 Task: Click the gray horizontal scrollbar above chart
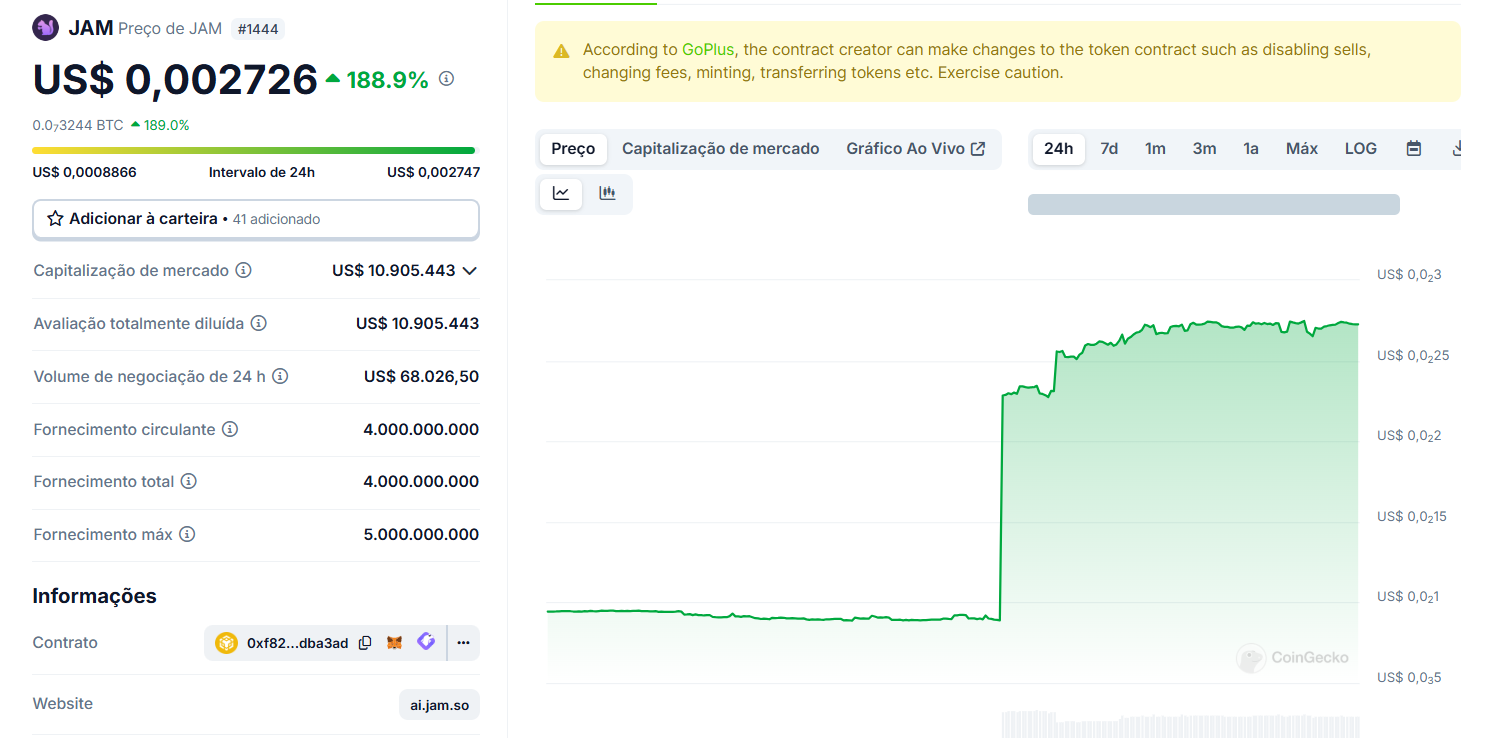1214,204
